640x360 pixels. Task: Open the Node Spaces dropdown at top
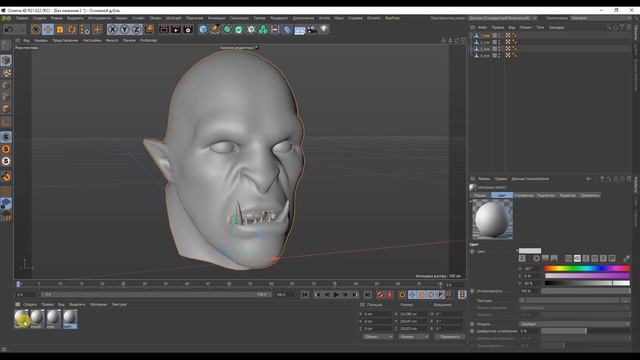point(502,18)
